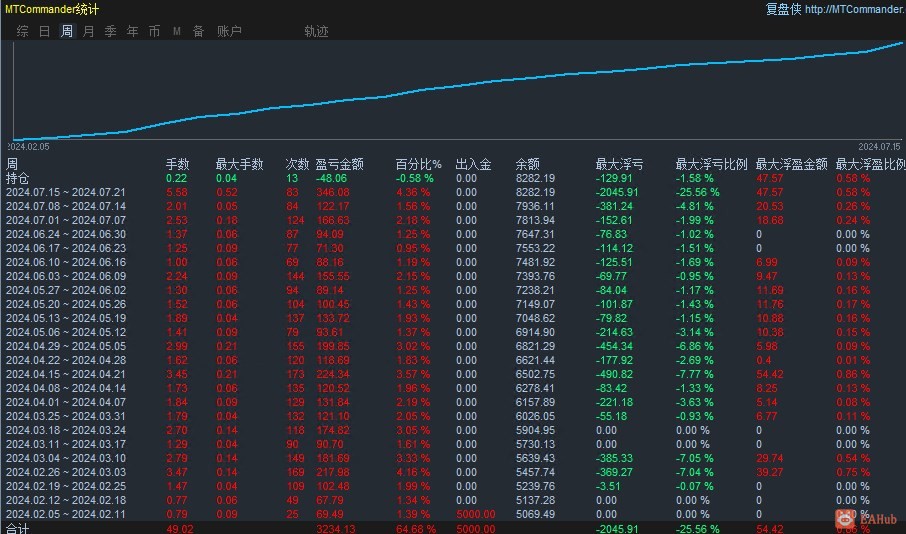Screen dimensions: 906x534
Task: Open the 季 quarterly tab
Action: [110, 31]
